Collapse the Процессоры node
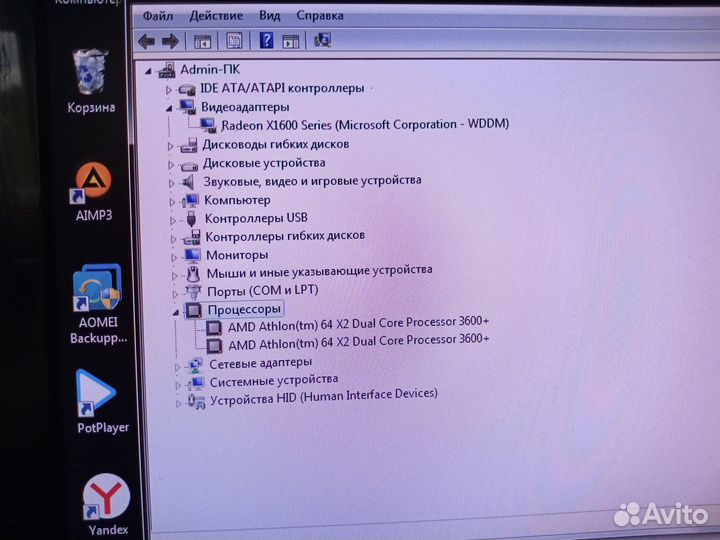 click(176, 311)
